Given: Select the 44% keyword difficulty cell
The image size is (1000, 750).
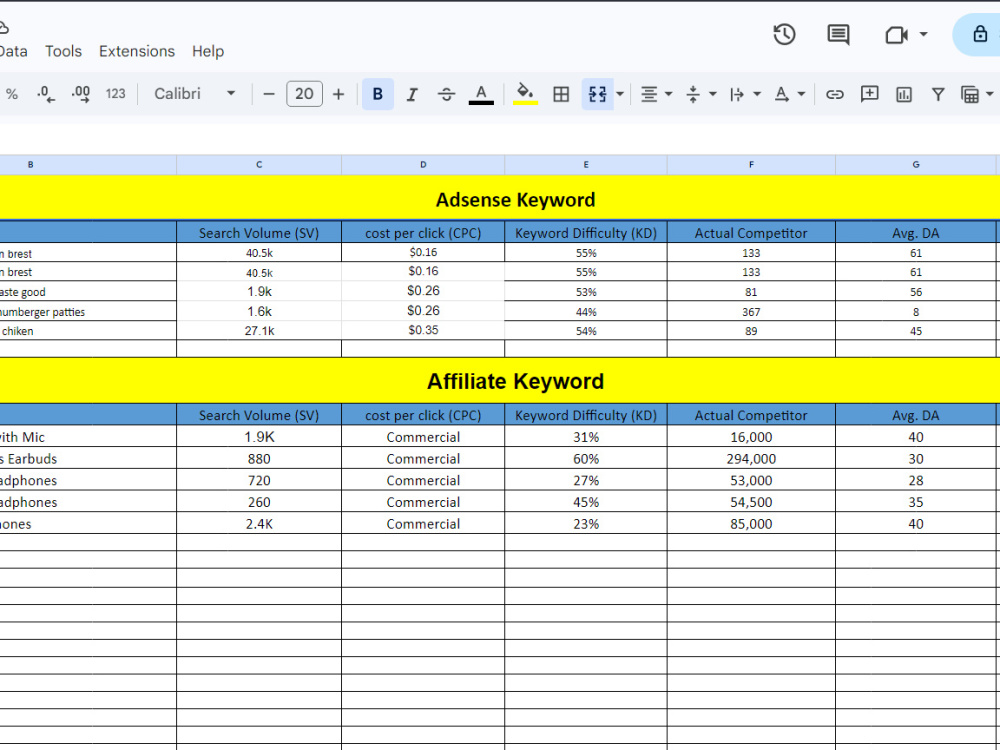Looking at the screenshot, I should click(586, 312).
